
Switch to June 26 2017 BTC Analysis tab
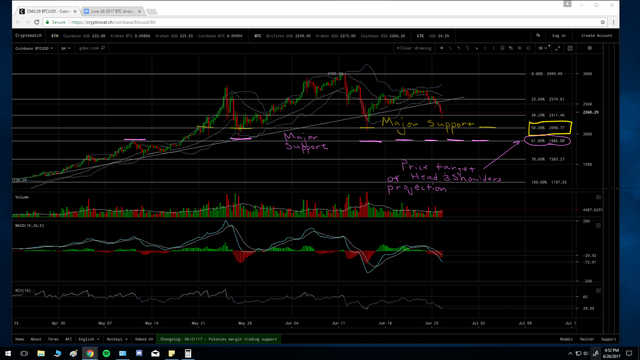112,11
